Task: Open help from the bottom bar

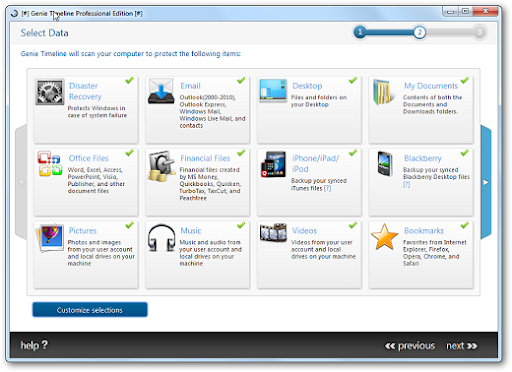Action: (x=34, y=345)
